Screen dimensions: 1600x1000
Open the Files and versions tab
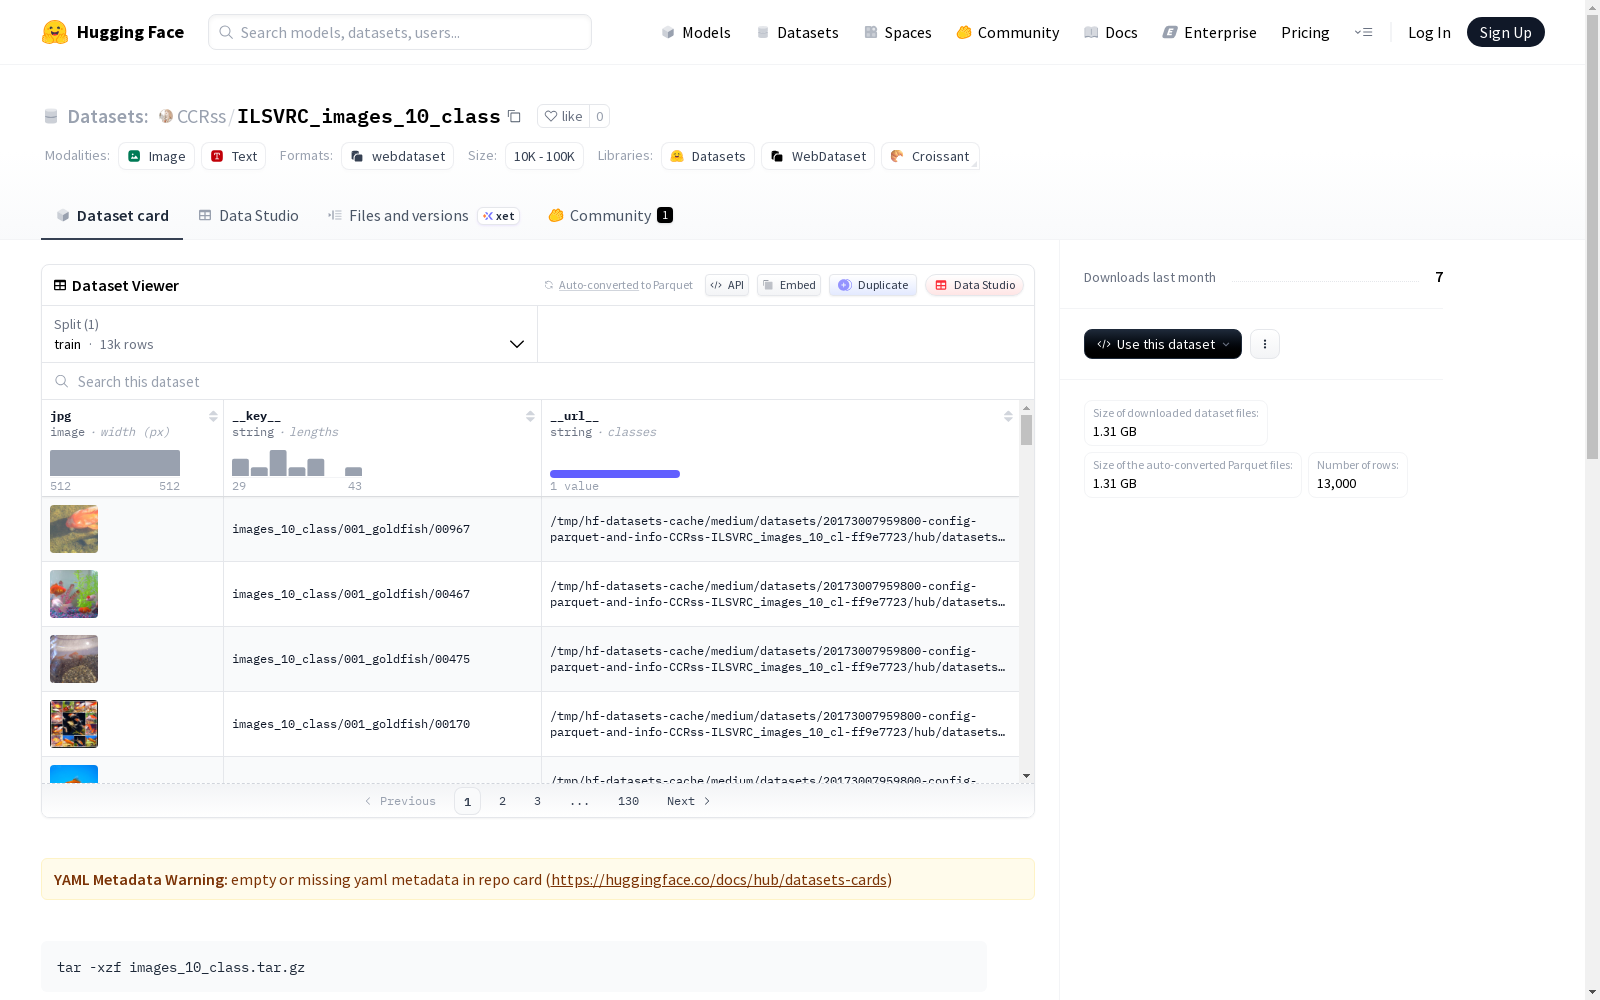[x=423, y=216]
